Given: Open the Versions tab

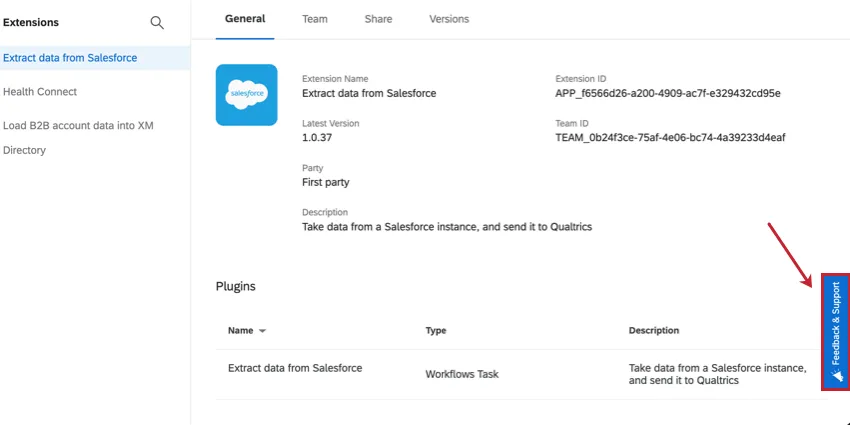Looking at the screenshot, I should (x=449, y=19).
